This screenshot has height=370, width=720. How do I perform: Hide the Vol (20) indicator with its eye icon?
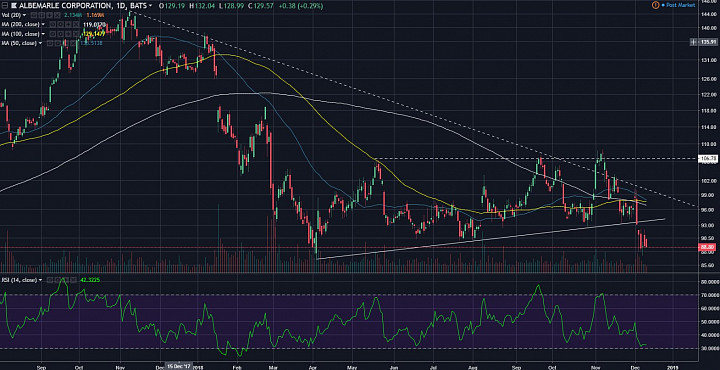click(x=34, y=15)
